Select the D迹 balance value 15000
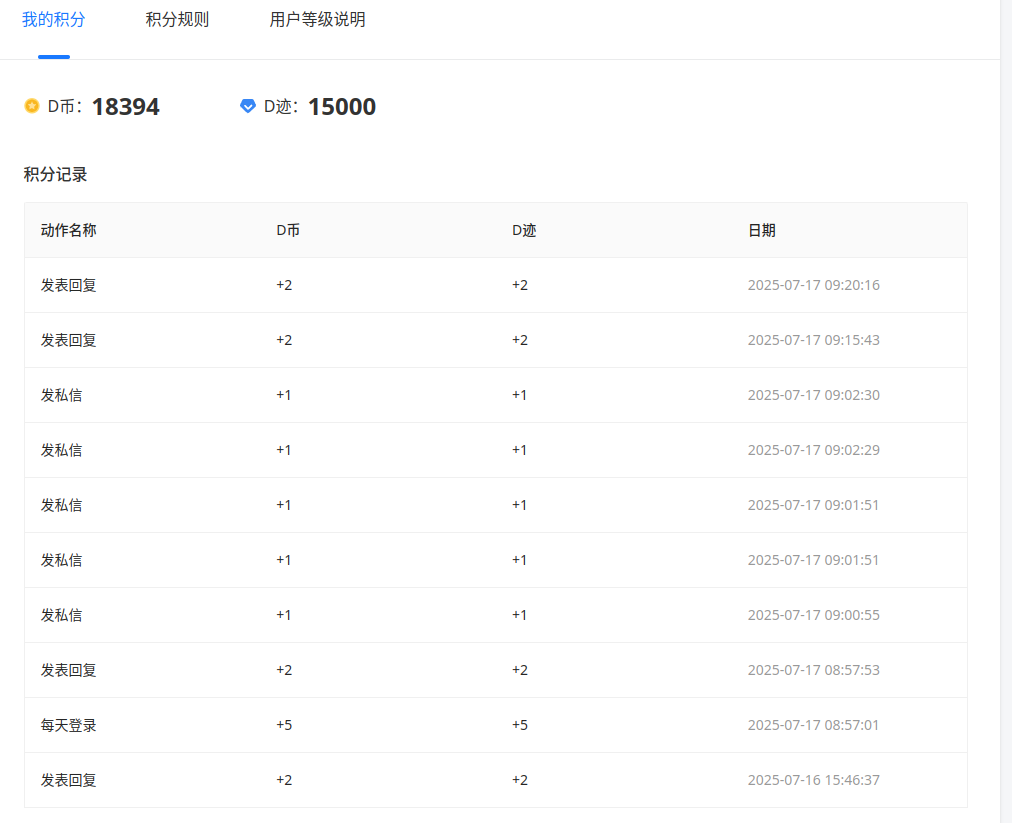 342,107
